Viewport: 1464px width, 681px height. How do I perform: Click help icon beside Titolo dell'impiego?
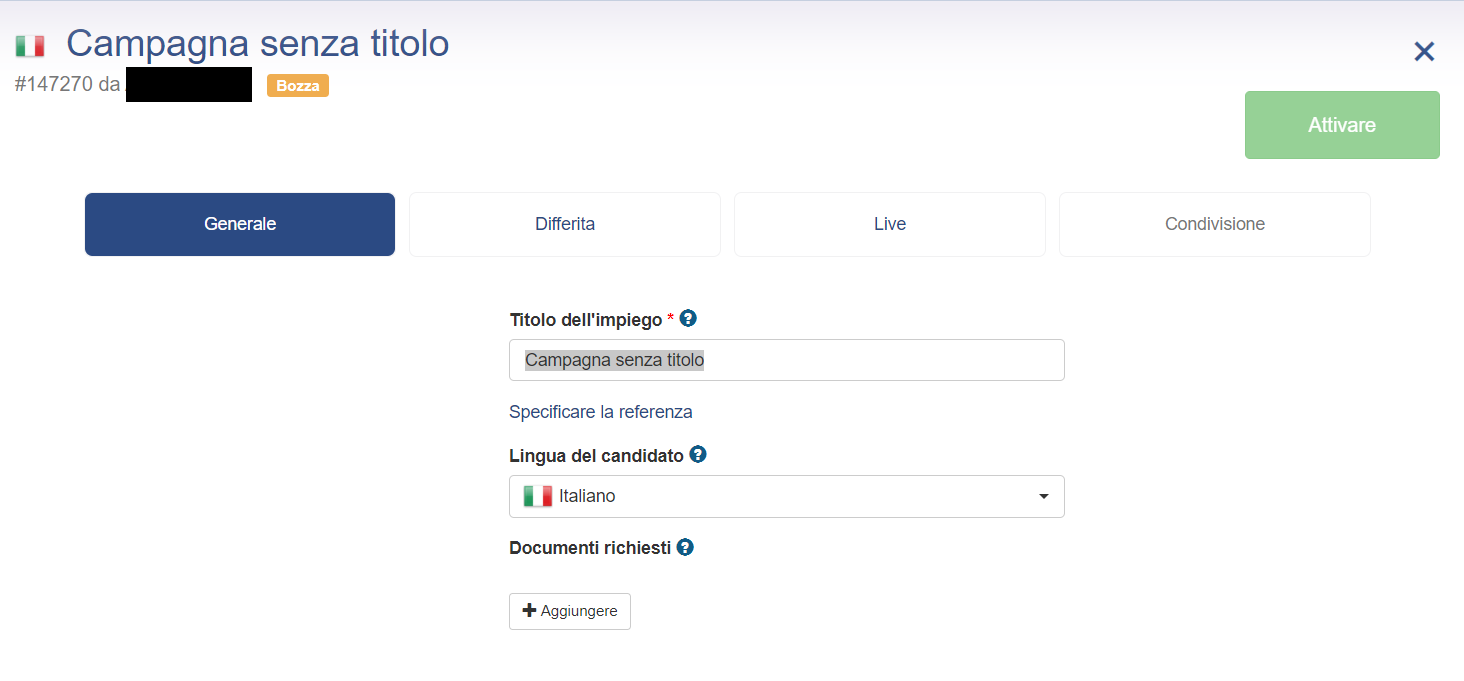[688, 318]
